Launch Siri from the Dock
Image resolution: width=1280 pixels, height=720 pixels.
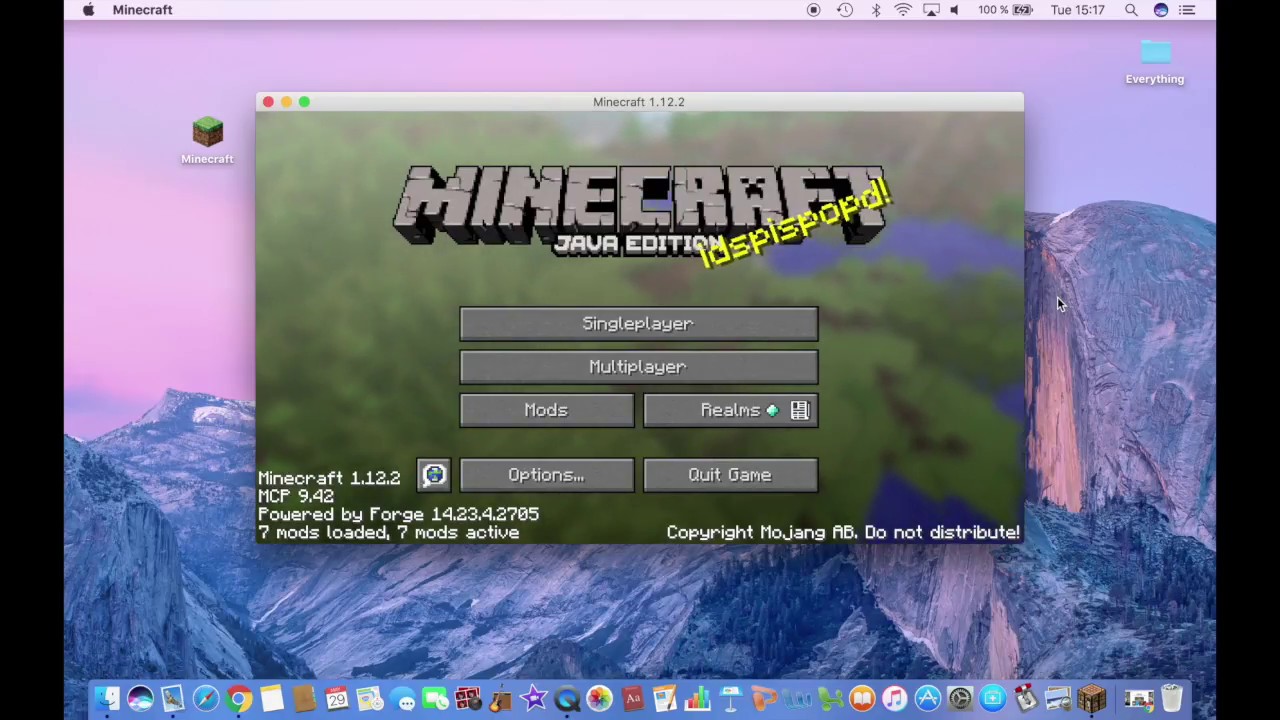140,699
